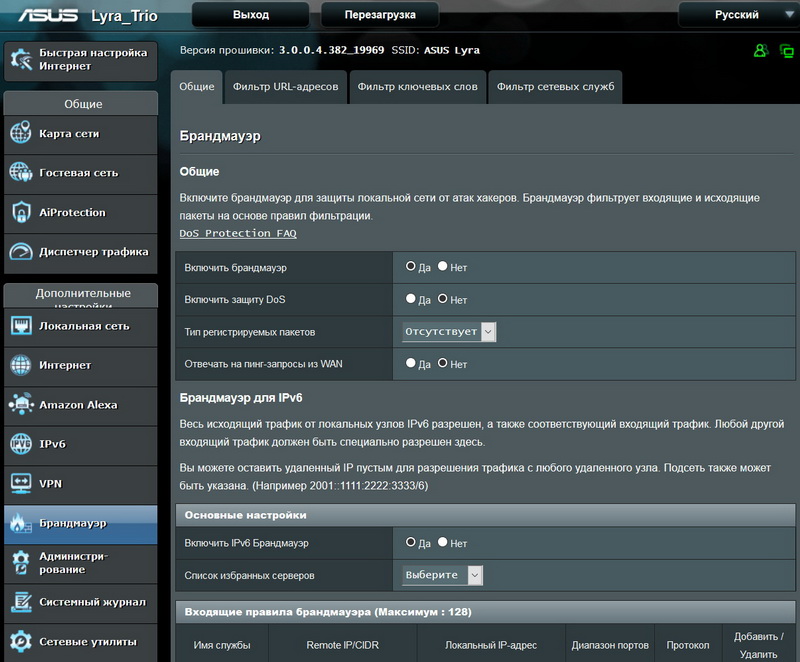800x662 pixels.
Task: Open the Фильтр ключевых слов tab
Action: (x=417, y=87)
